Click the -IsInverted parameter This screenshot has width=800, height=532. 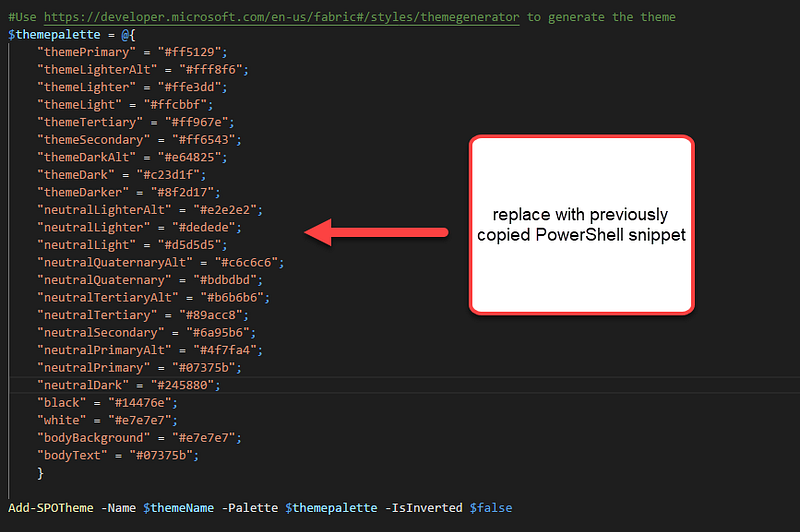pos(423,508)
